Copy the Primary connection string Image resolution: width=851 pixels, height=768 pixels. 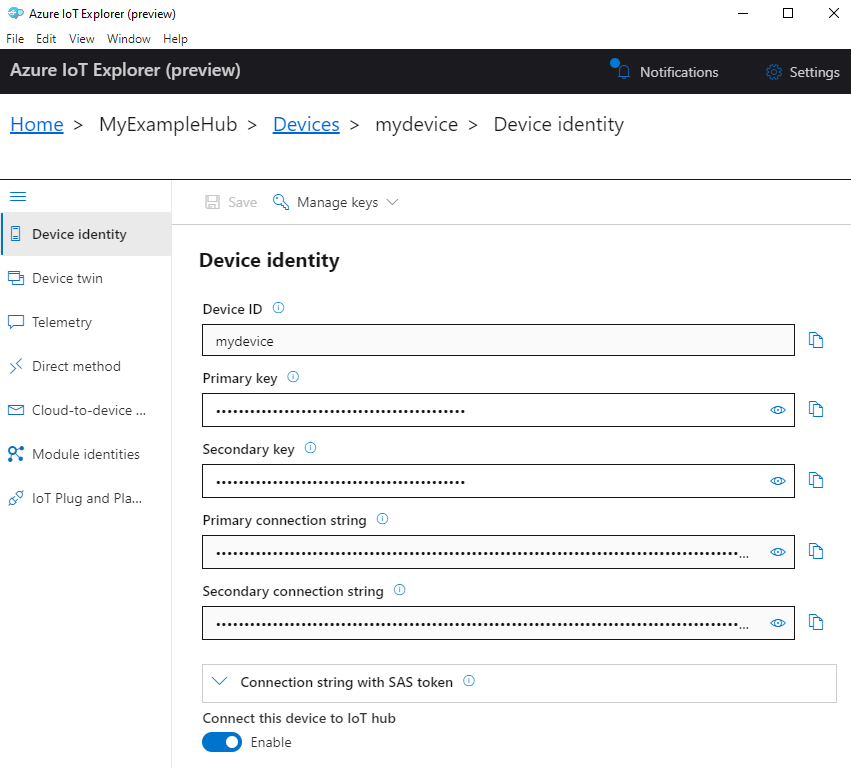816,551
